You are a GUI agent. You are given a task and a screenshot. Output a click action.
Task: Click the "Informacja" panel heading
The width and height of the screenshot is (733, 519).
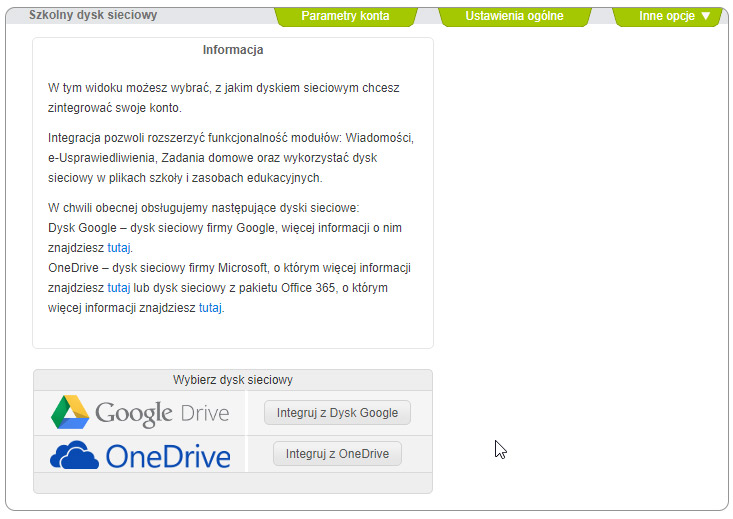[233, 50]
